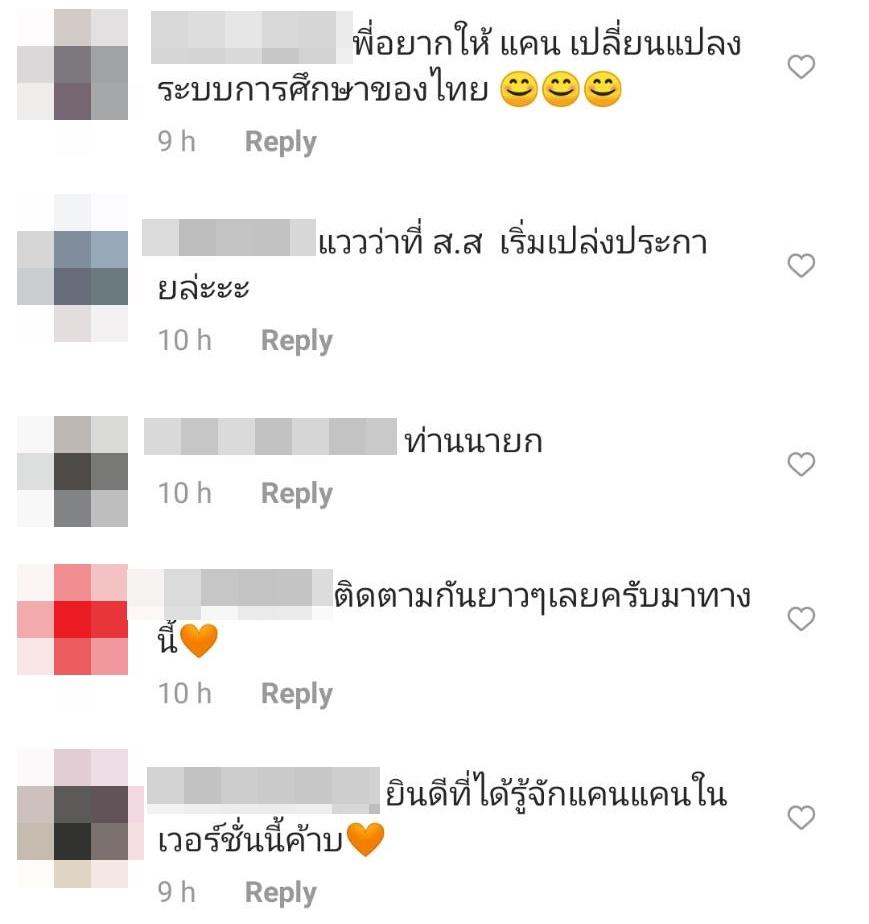The width and height of the screenshot is (869, 924).
Task: Reply to the comment ending with ยล่ะะะ
Action: click(296, 341)
